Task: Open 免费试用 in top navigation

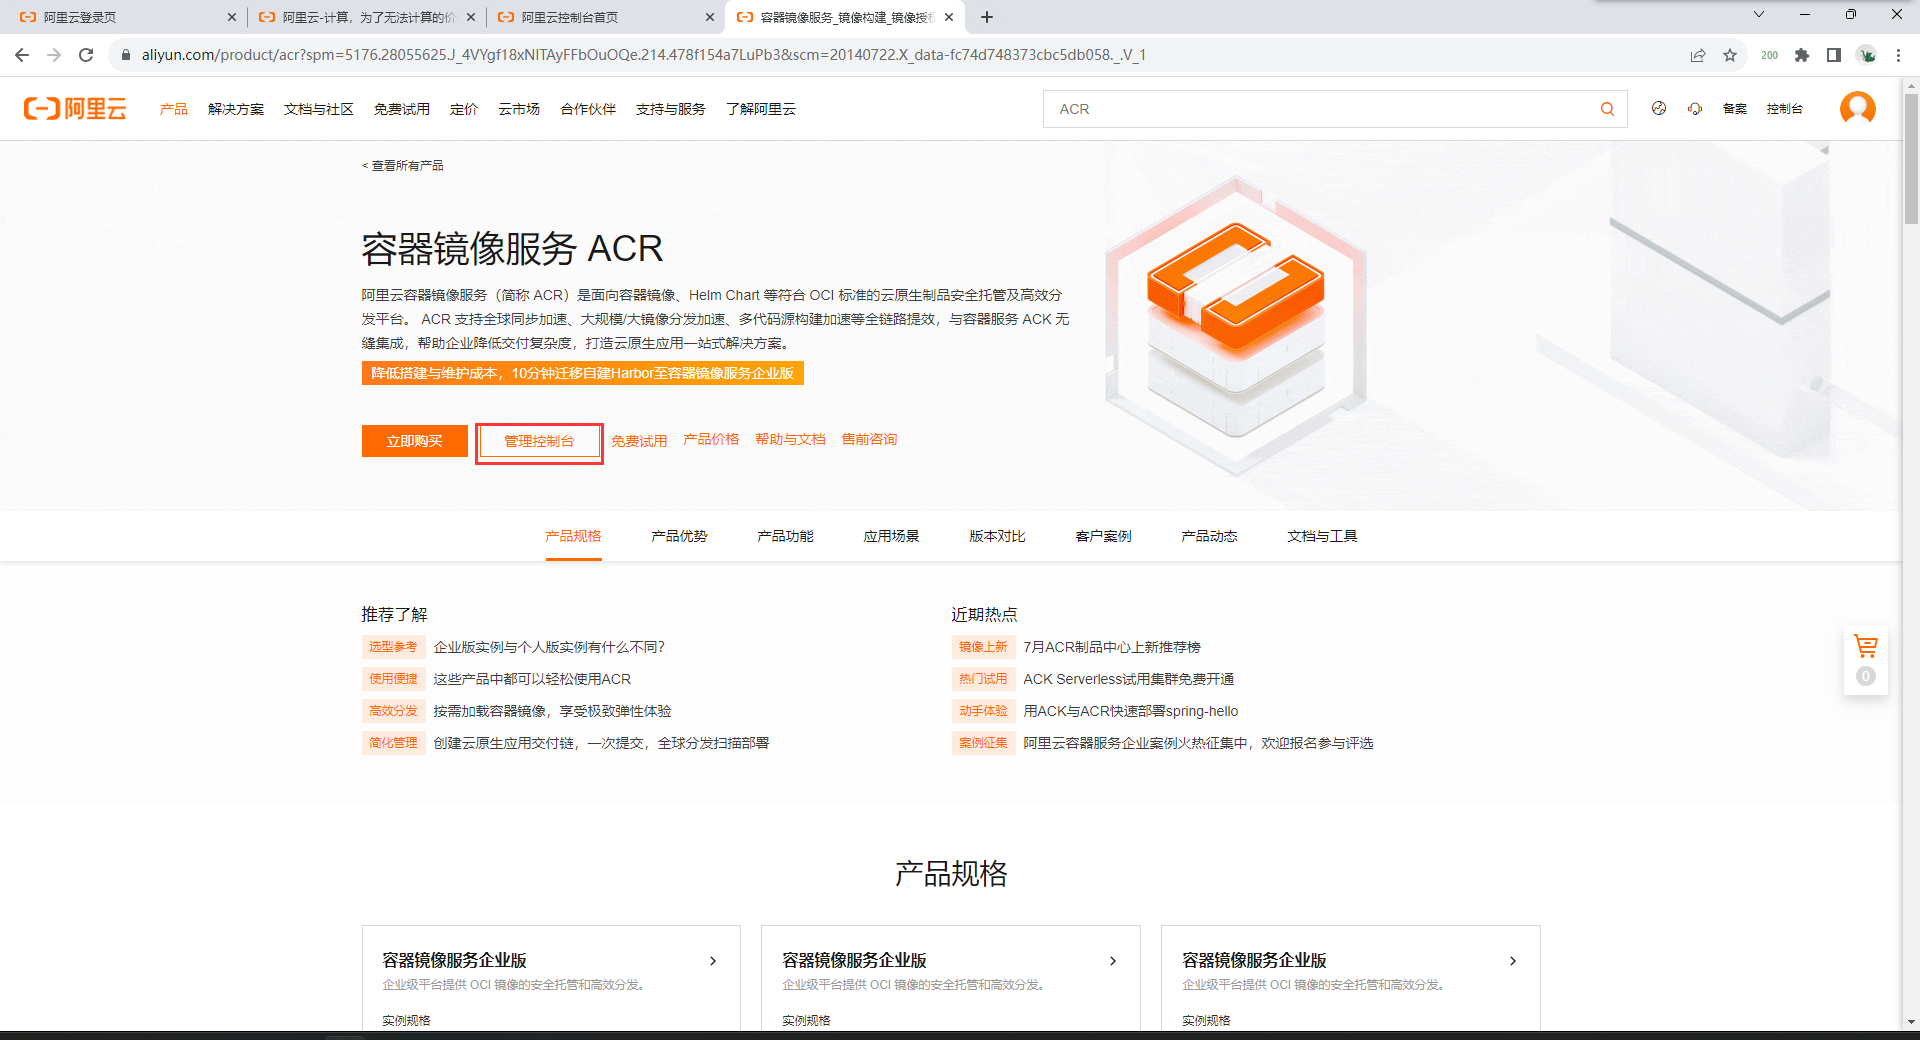Action: (x=402, y=109)
